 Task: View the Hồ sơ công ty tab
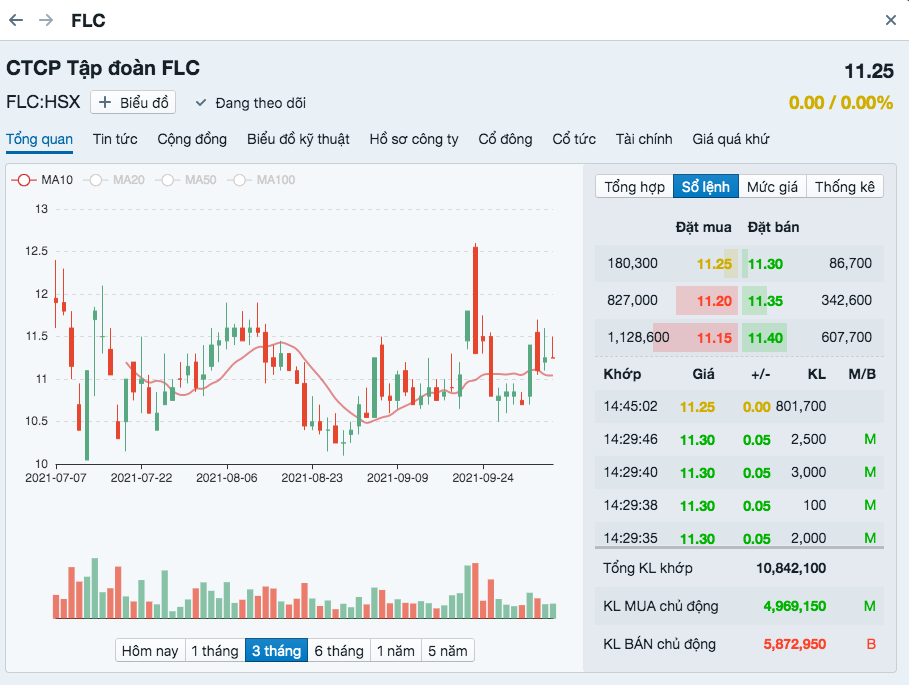pos(414,139)
